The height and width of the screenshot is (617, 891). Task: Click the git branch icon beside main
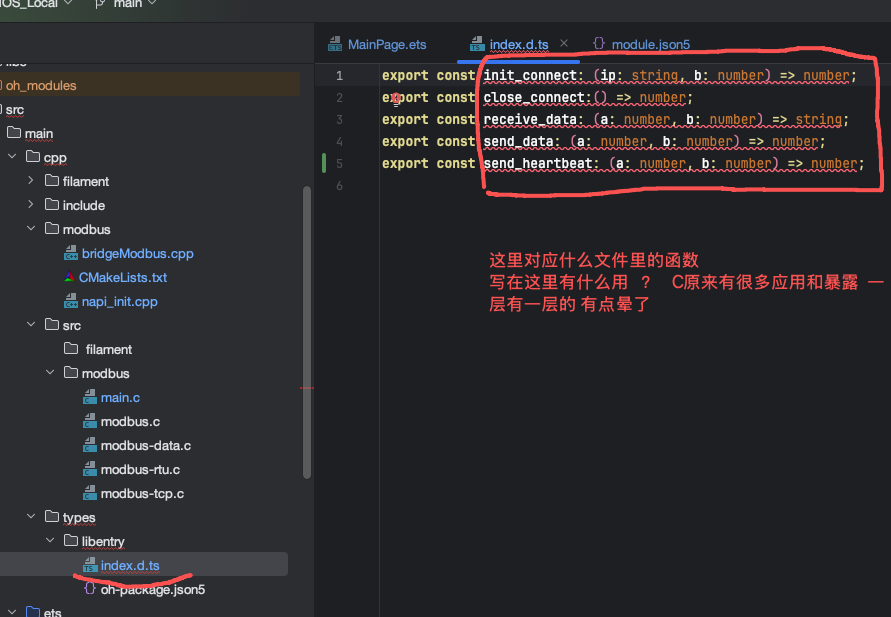click(101, 5)
